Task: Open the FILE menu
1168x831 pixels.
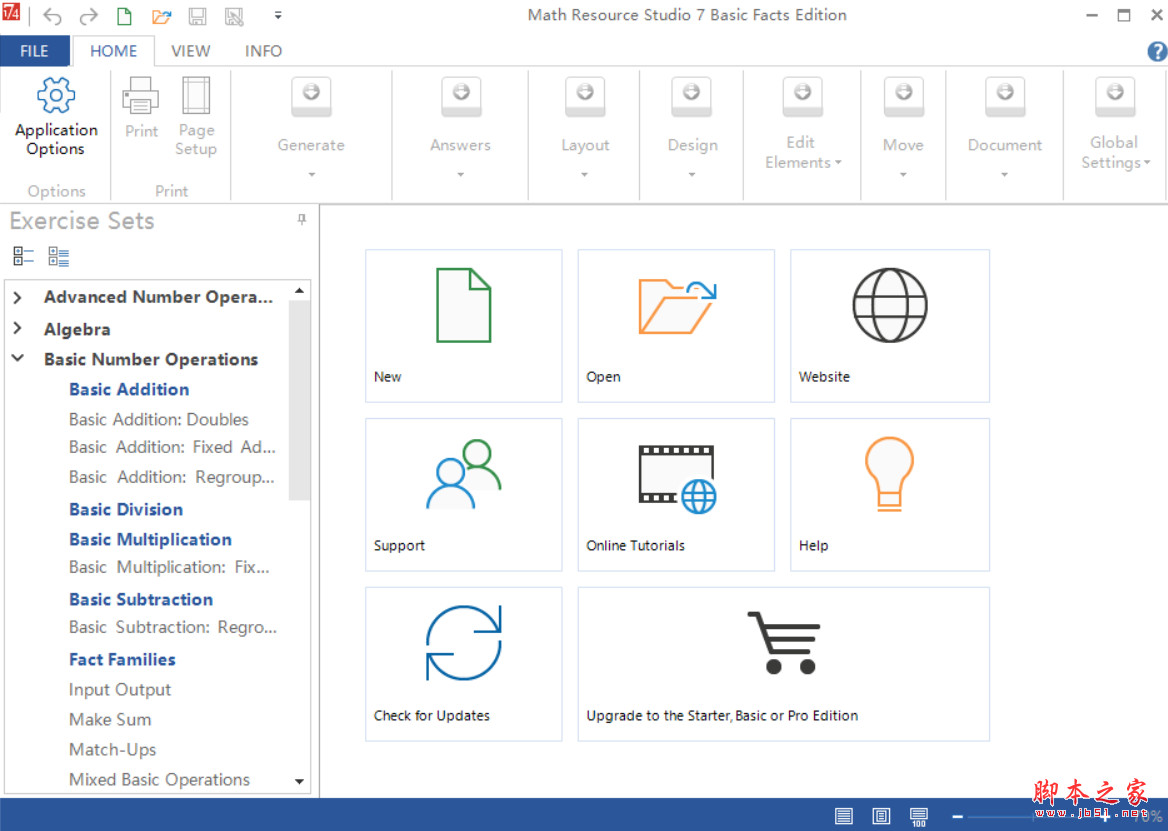Action: tap(34, 50)
